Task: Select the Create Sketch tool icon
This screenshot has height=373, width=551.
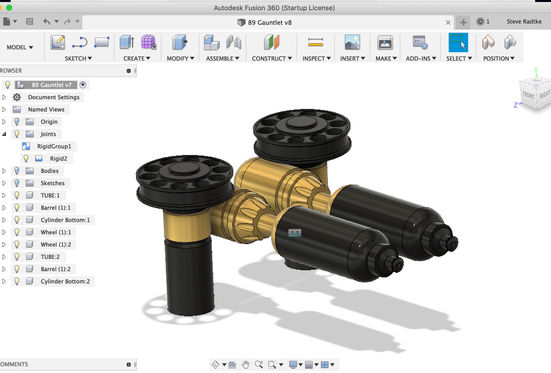Action: pos(58,43)
